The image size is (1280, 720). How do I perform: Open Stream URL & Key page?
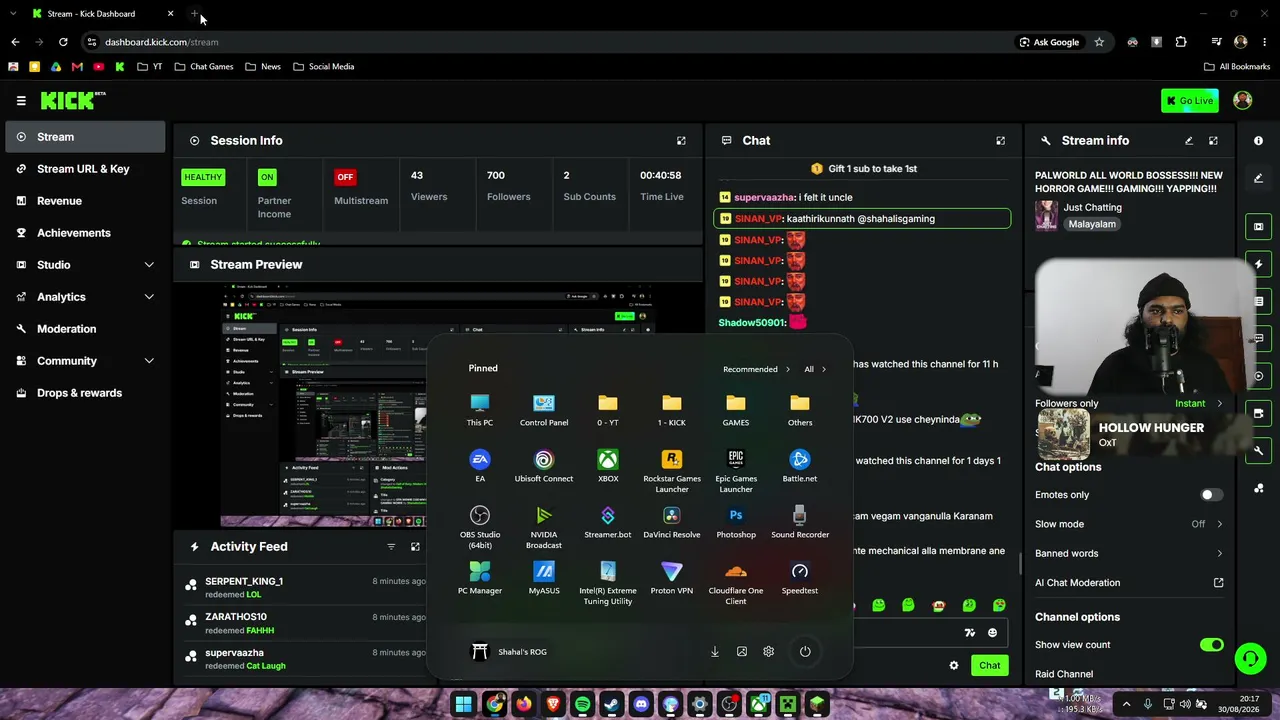click(85, 169)
